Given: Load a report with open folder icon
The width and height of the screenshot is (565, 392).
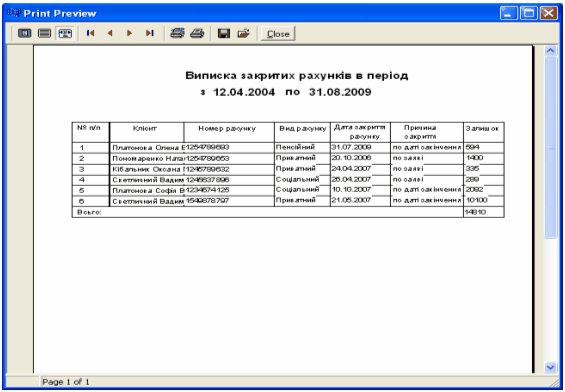Looking at the screenshot, I should [x=244, y=34].
